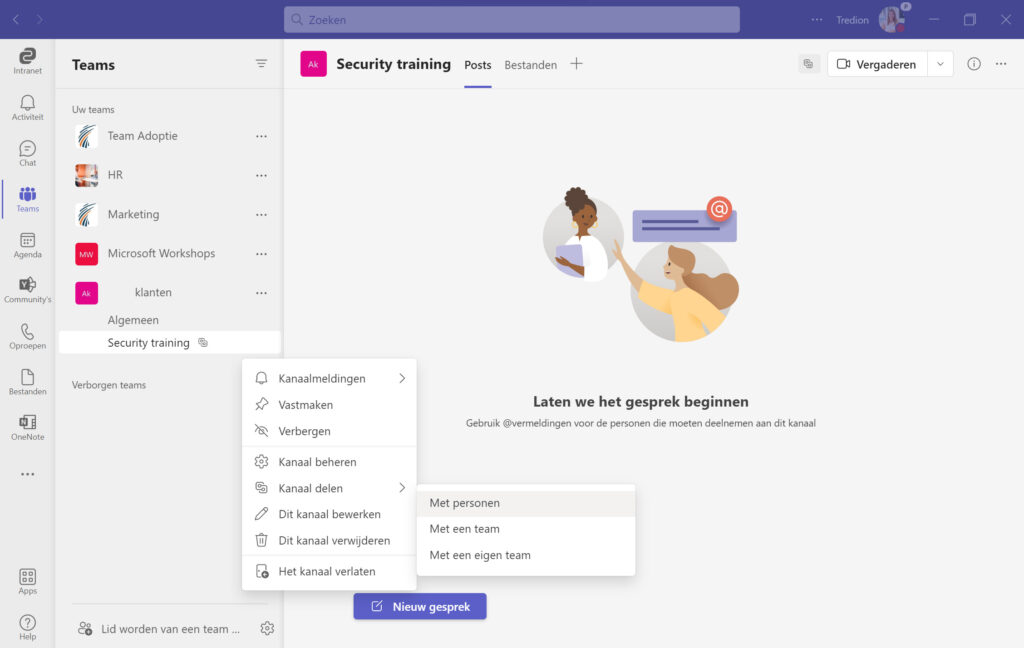
Task: Select the klanten team
Action: coord(153,293)
